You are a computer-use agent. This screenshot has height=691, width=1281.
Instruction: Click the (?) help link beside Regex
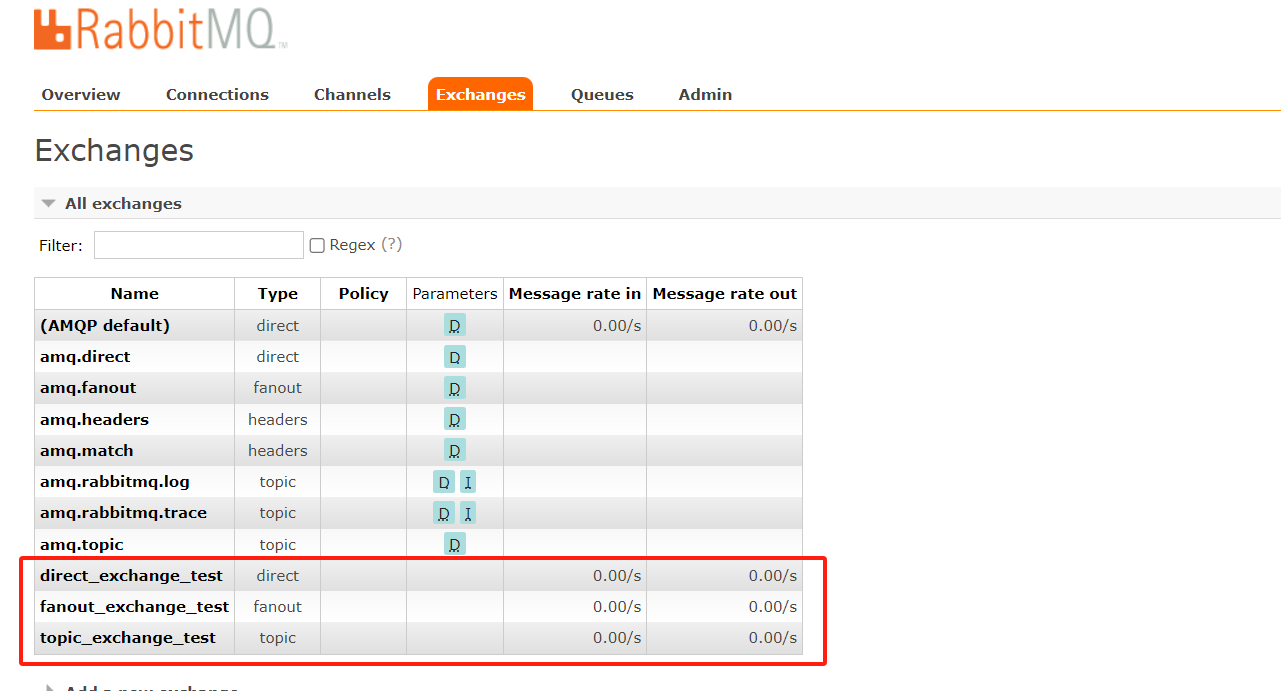(391, 244)
